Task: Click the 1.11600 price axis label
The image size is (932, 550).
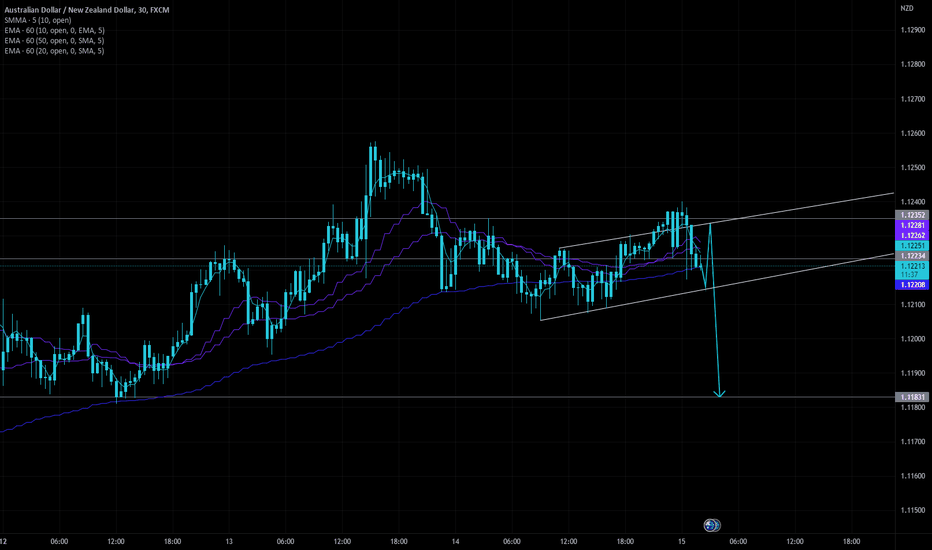Action: (x=913, y=476)
